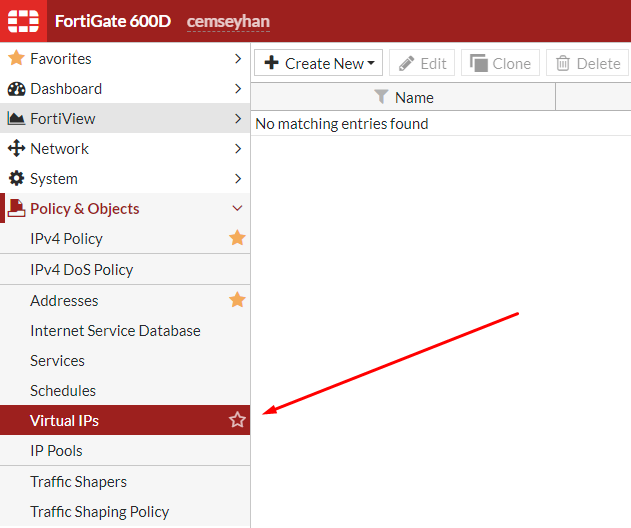Expand the FortiView menu chevron
The height and width of the screenshot is (528, 631).
coord(238,118)
